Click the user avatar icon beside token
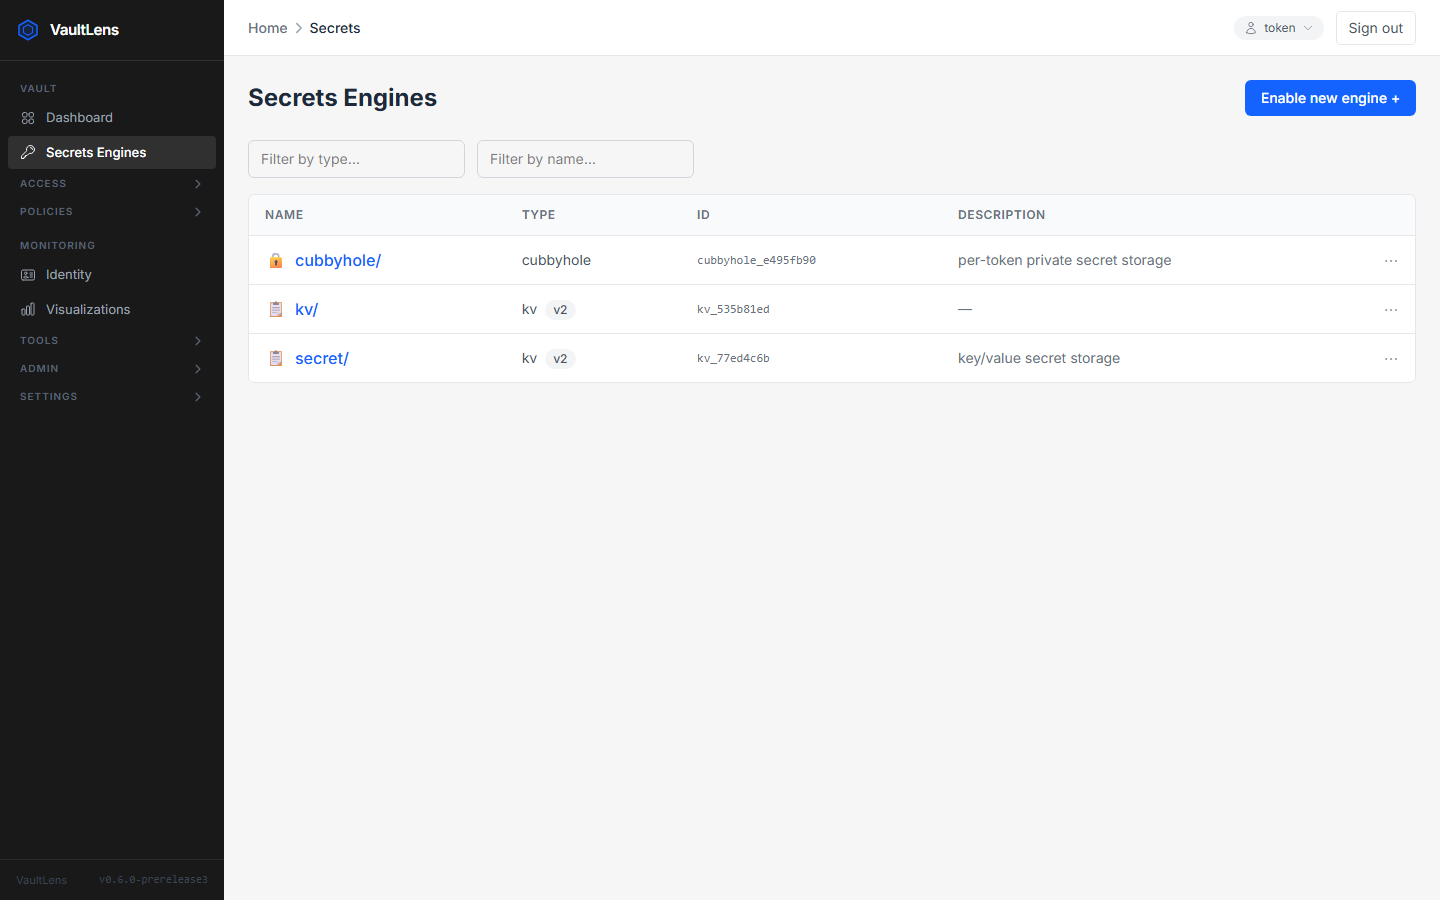1440x900 pixels. (x=1251, y=28)
